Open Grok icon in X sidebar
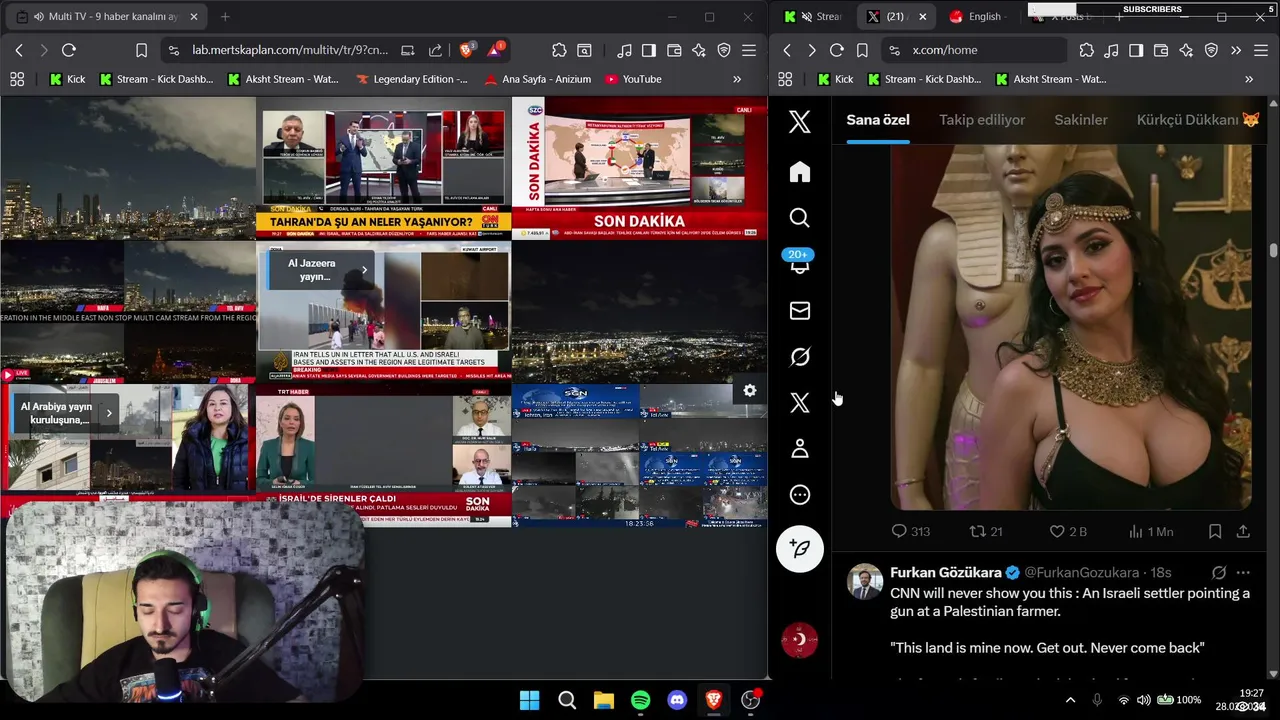 [799, 357]
